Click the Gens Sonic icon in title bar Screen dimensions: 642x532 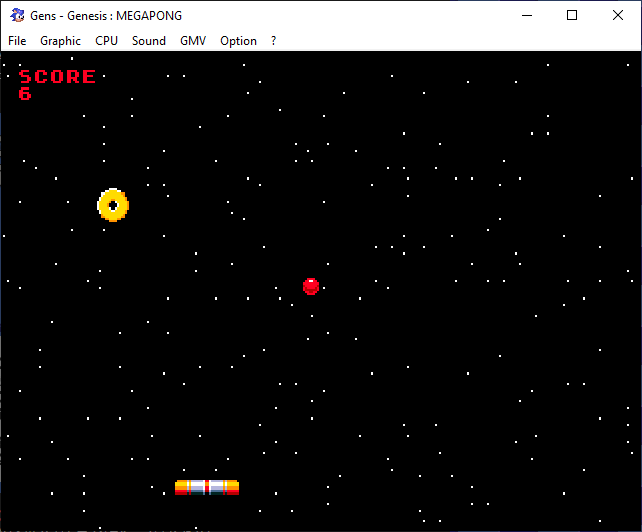coord(17,15)
